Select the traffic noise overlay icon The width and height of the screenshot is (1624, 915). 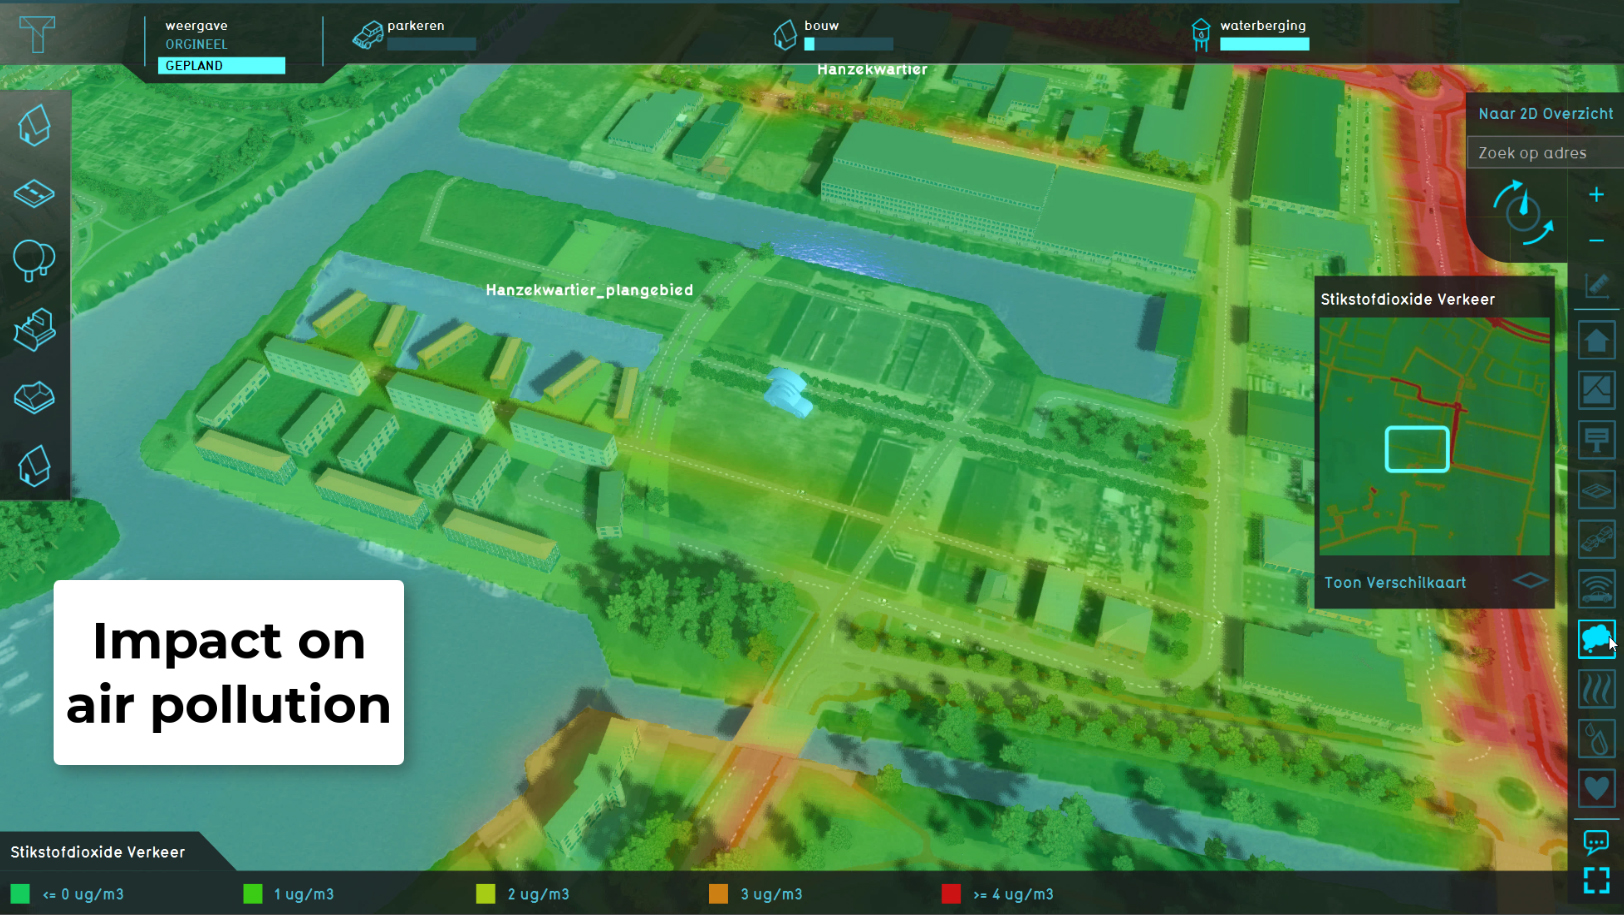click(x=1597, y=589)
